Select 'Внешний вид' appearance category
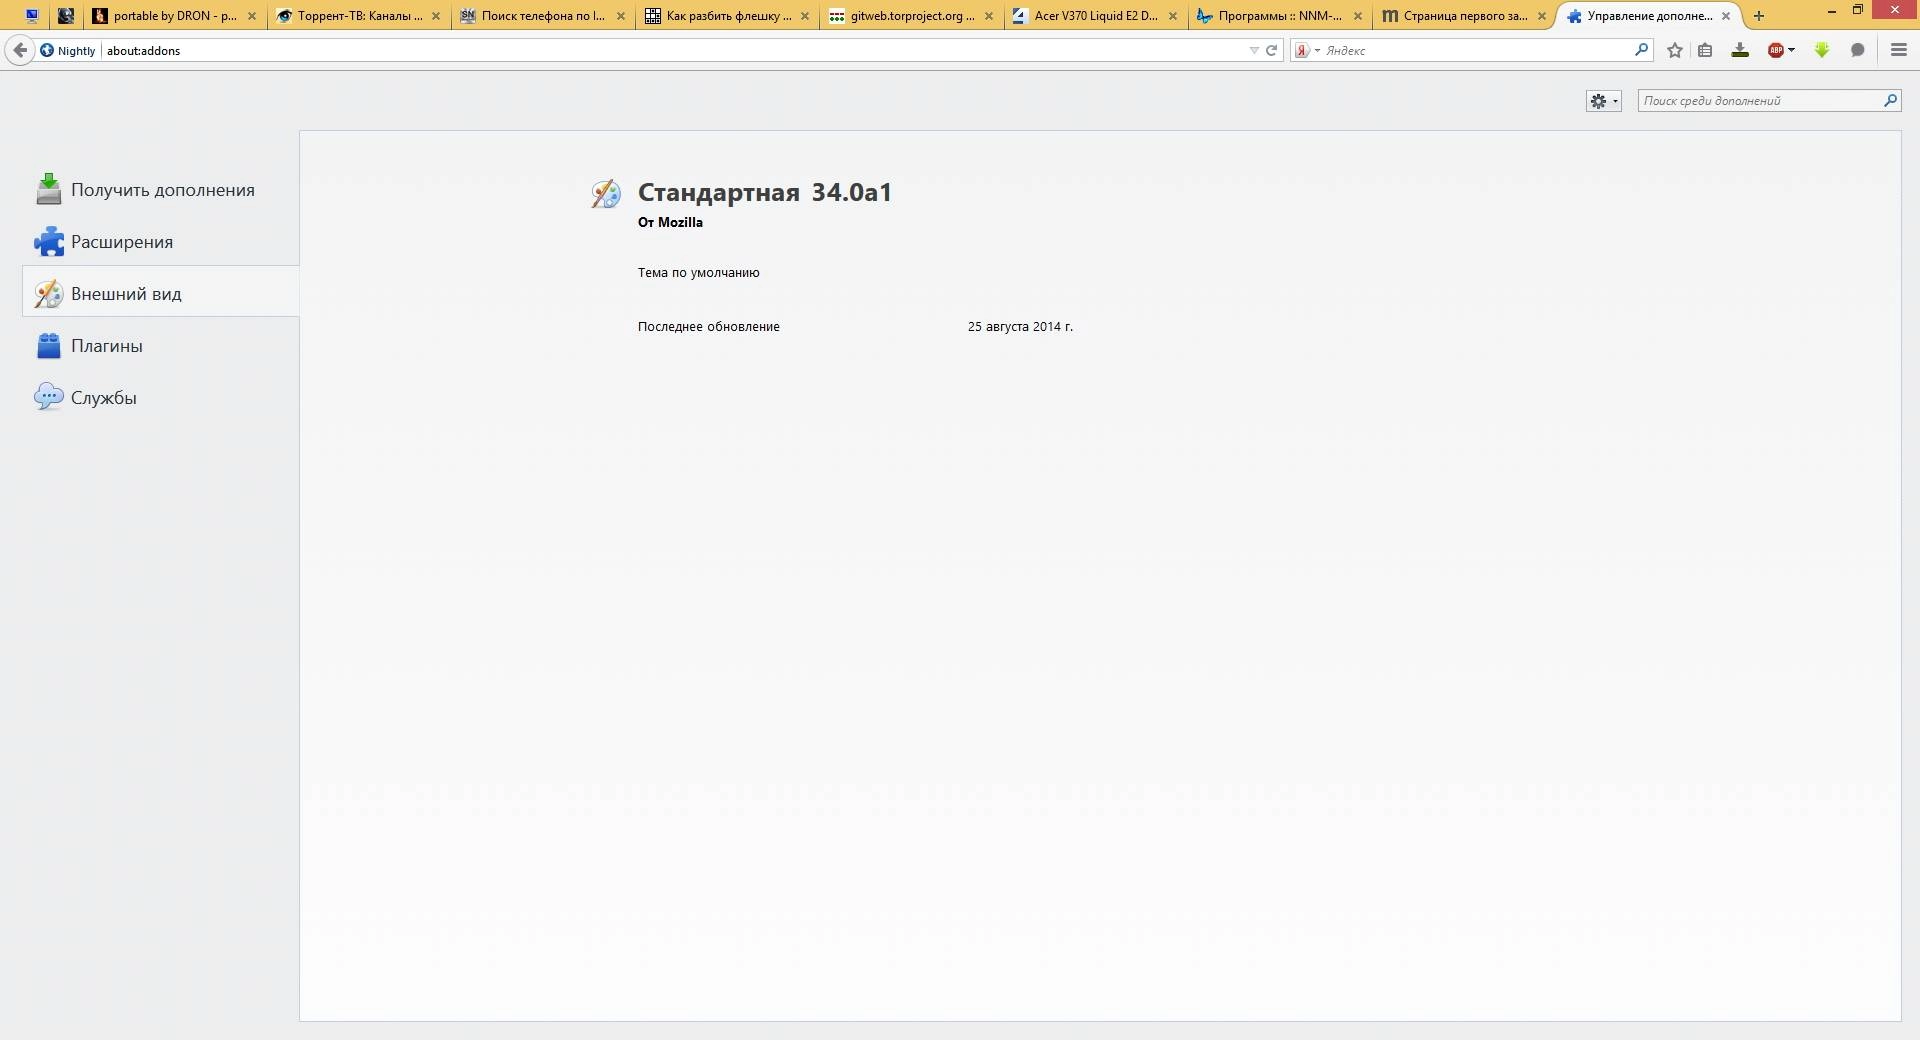1920x1040 pixels. (x=161, y=294)
